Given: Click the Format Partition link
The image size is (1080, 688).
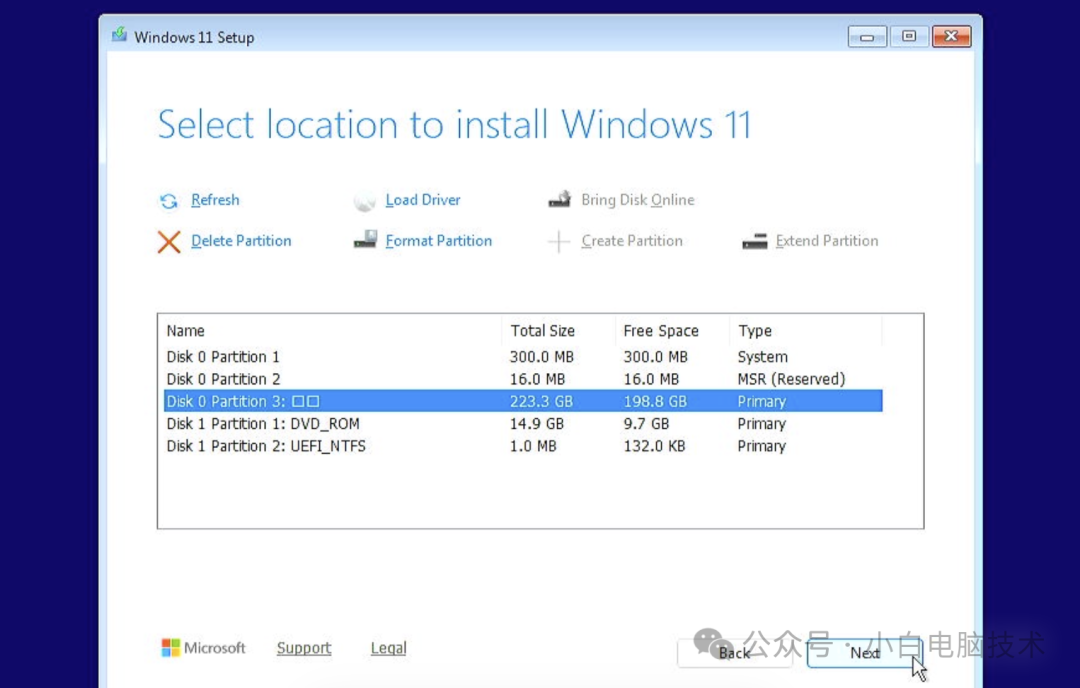Looking at the screenshot, I should tap(439, 240).
